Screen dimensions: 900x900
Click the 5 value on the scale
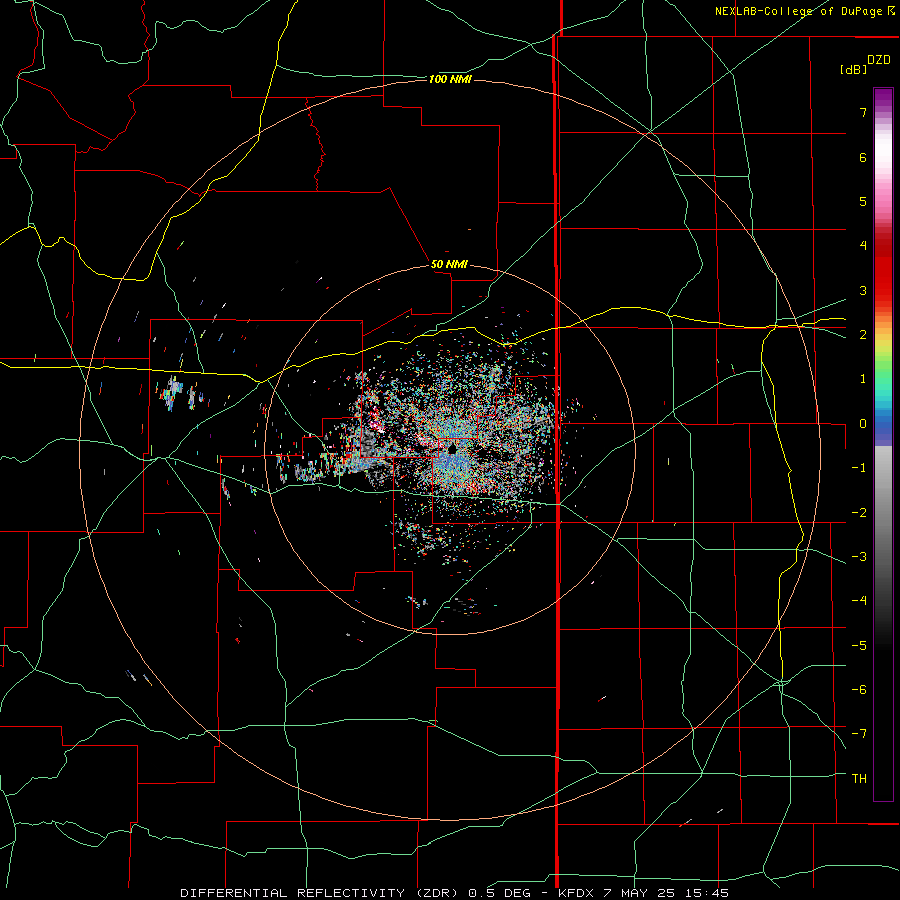click(x=863, y=201)
